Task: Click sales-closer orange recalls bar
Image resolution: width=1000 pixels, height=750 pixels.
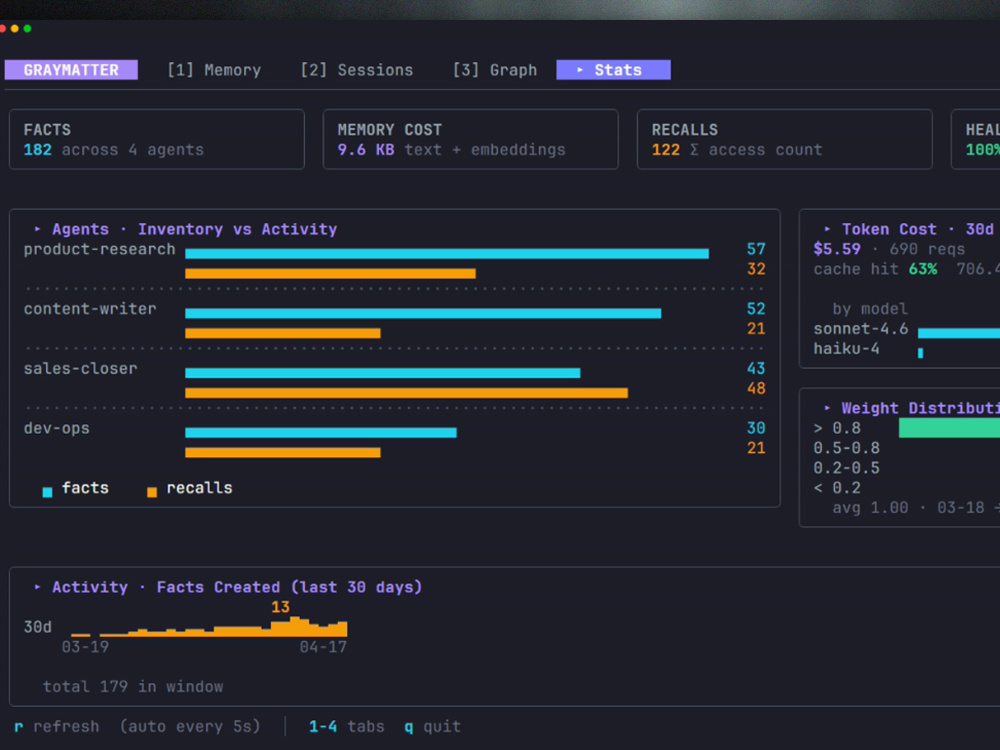Action: pyautogui.click(x=406, y=393)
